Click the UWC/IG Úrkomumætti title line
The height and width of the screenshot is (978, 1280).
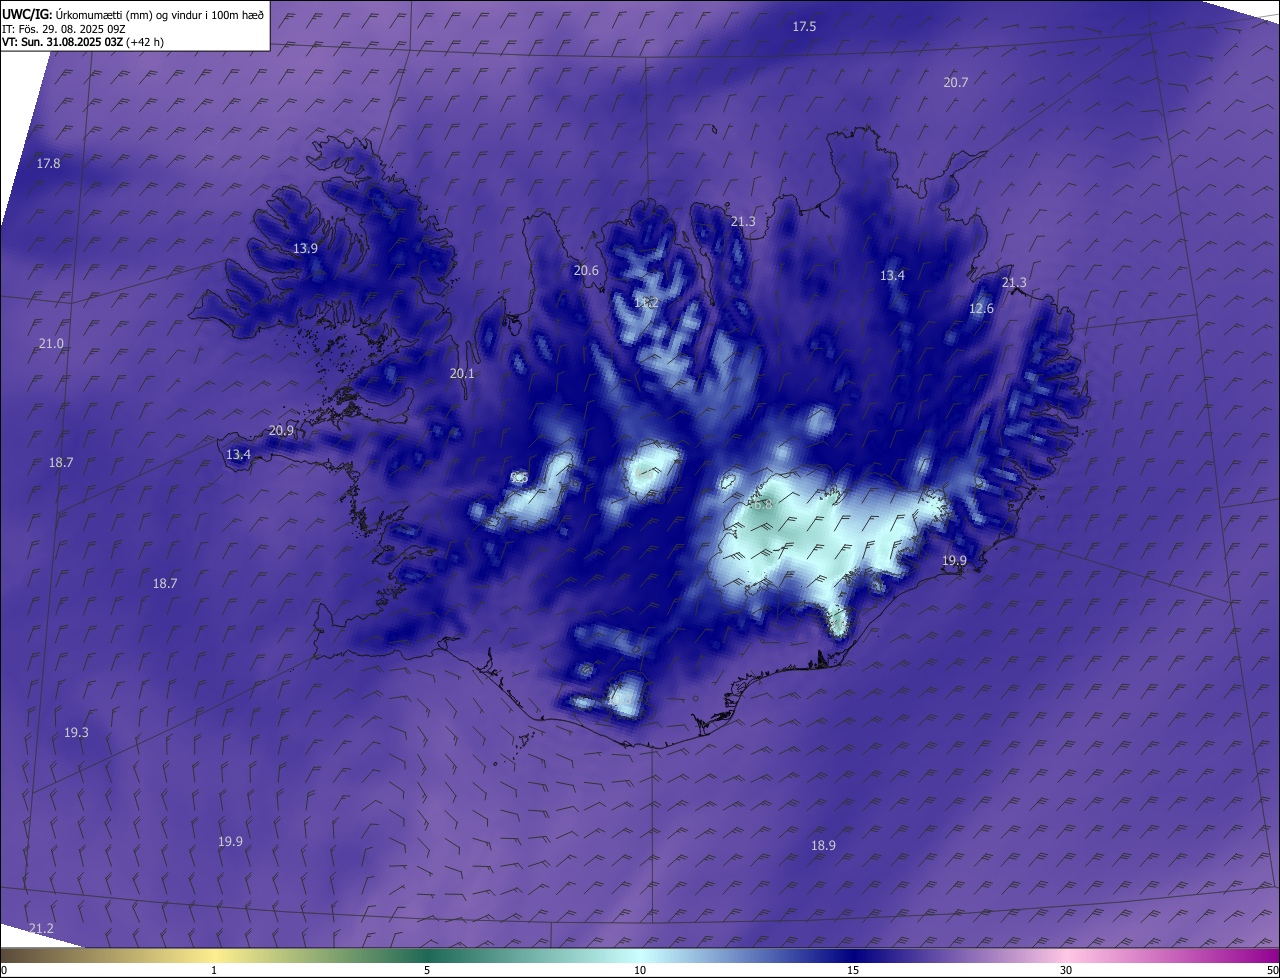point(133,14)
